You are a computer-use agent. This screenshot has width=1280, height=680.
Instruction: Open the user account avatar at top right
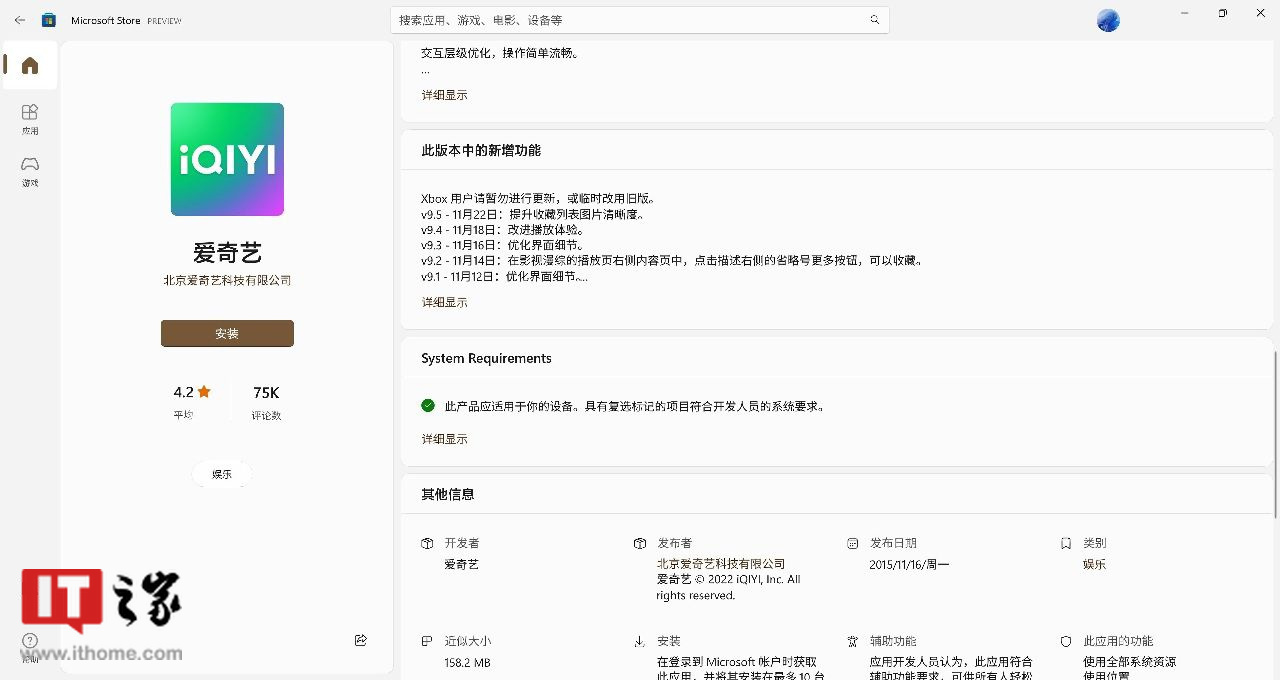[1107, 19]
